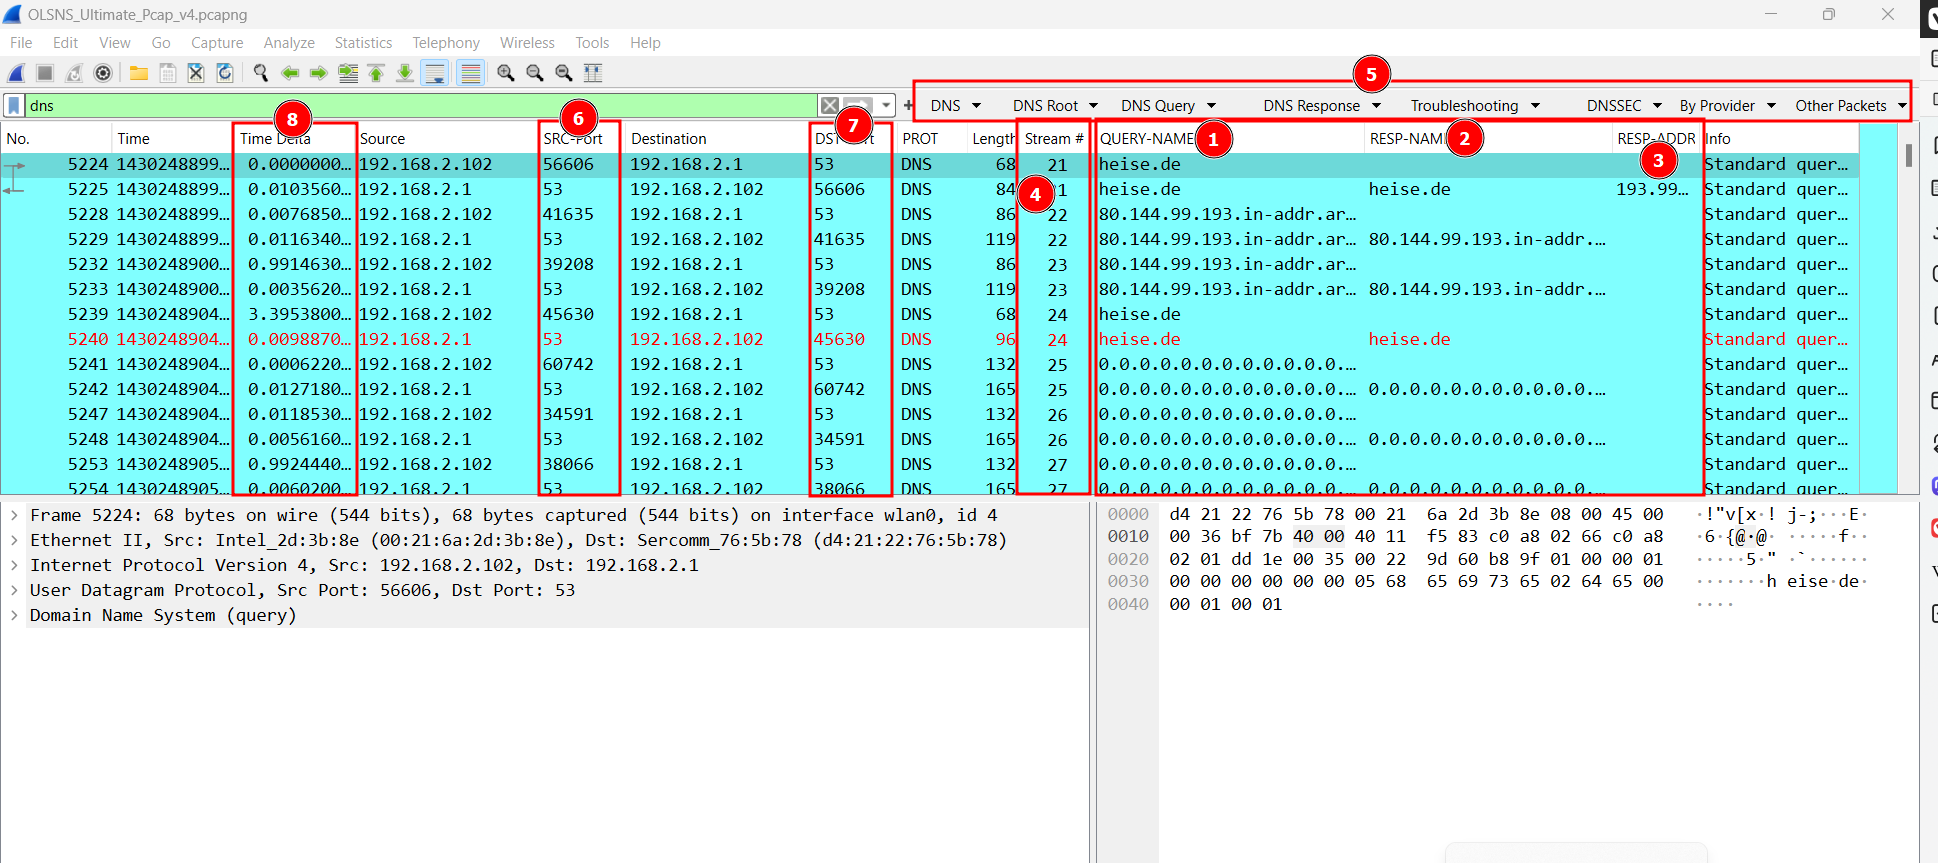This screenshot has width=1938, height=863.
Task: Toggle packet list colorization rules
Action: click(470, 73)
